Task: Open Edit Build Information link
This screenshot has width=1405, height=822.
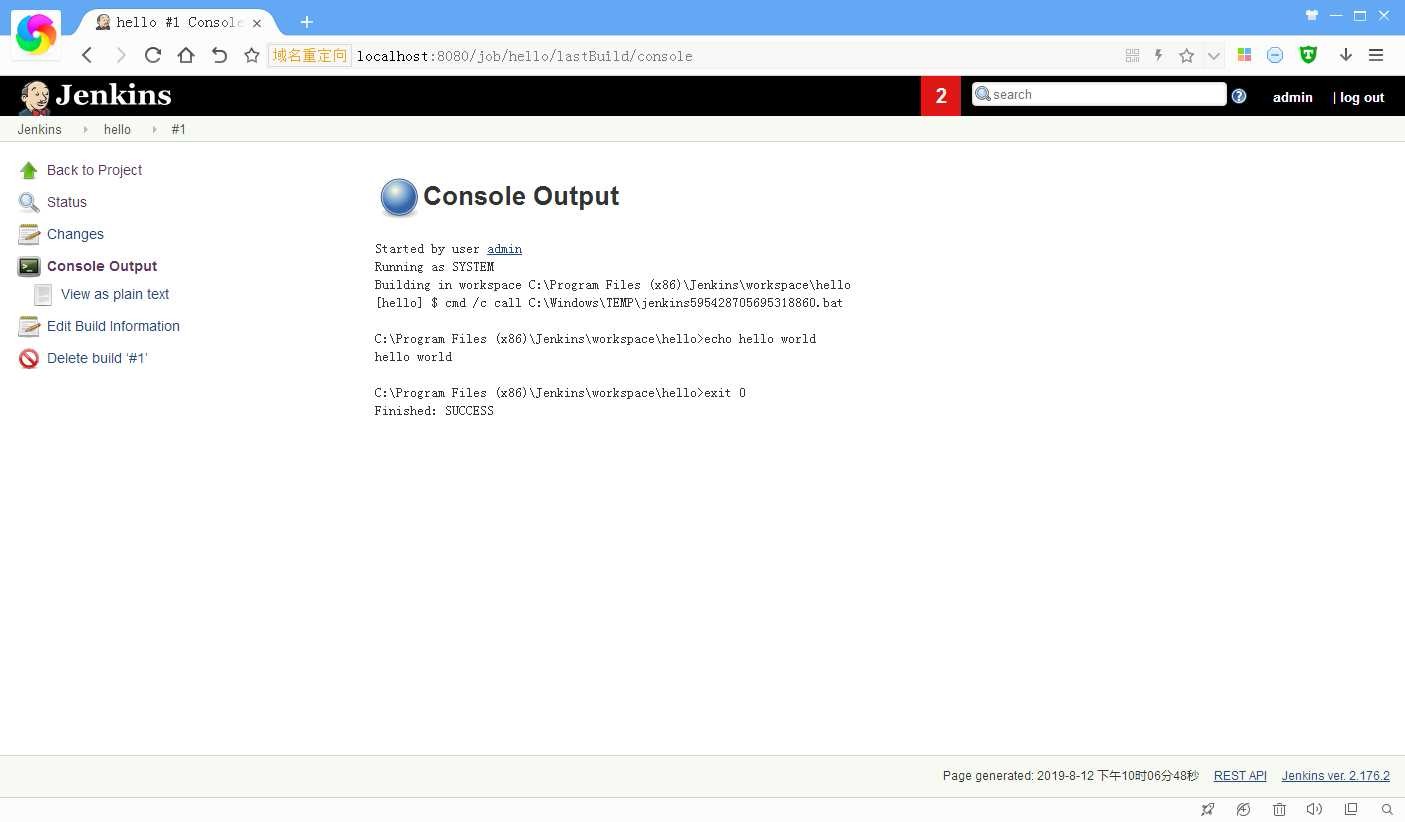Action: click(113, 326)
